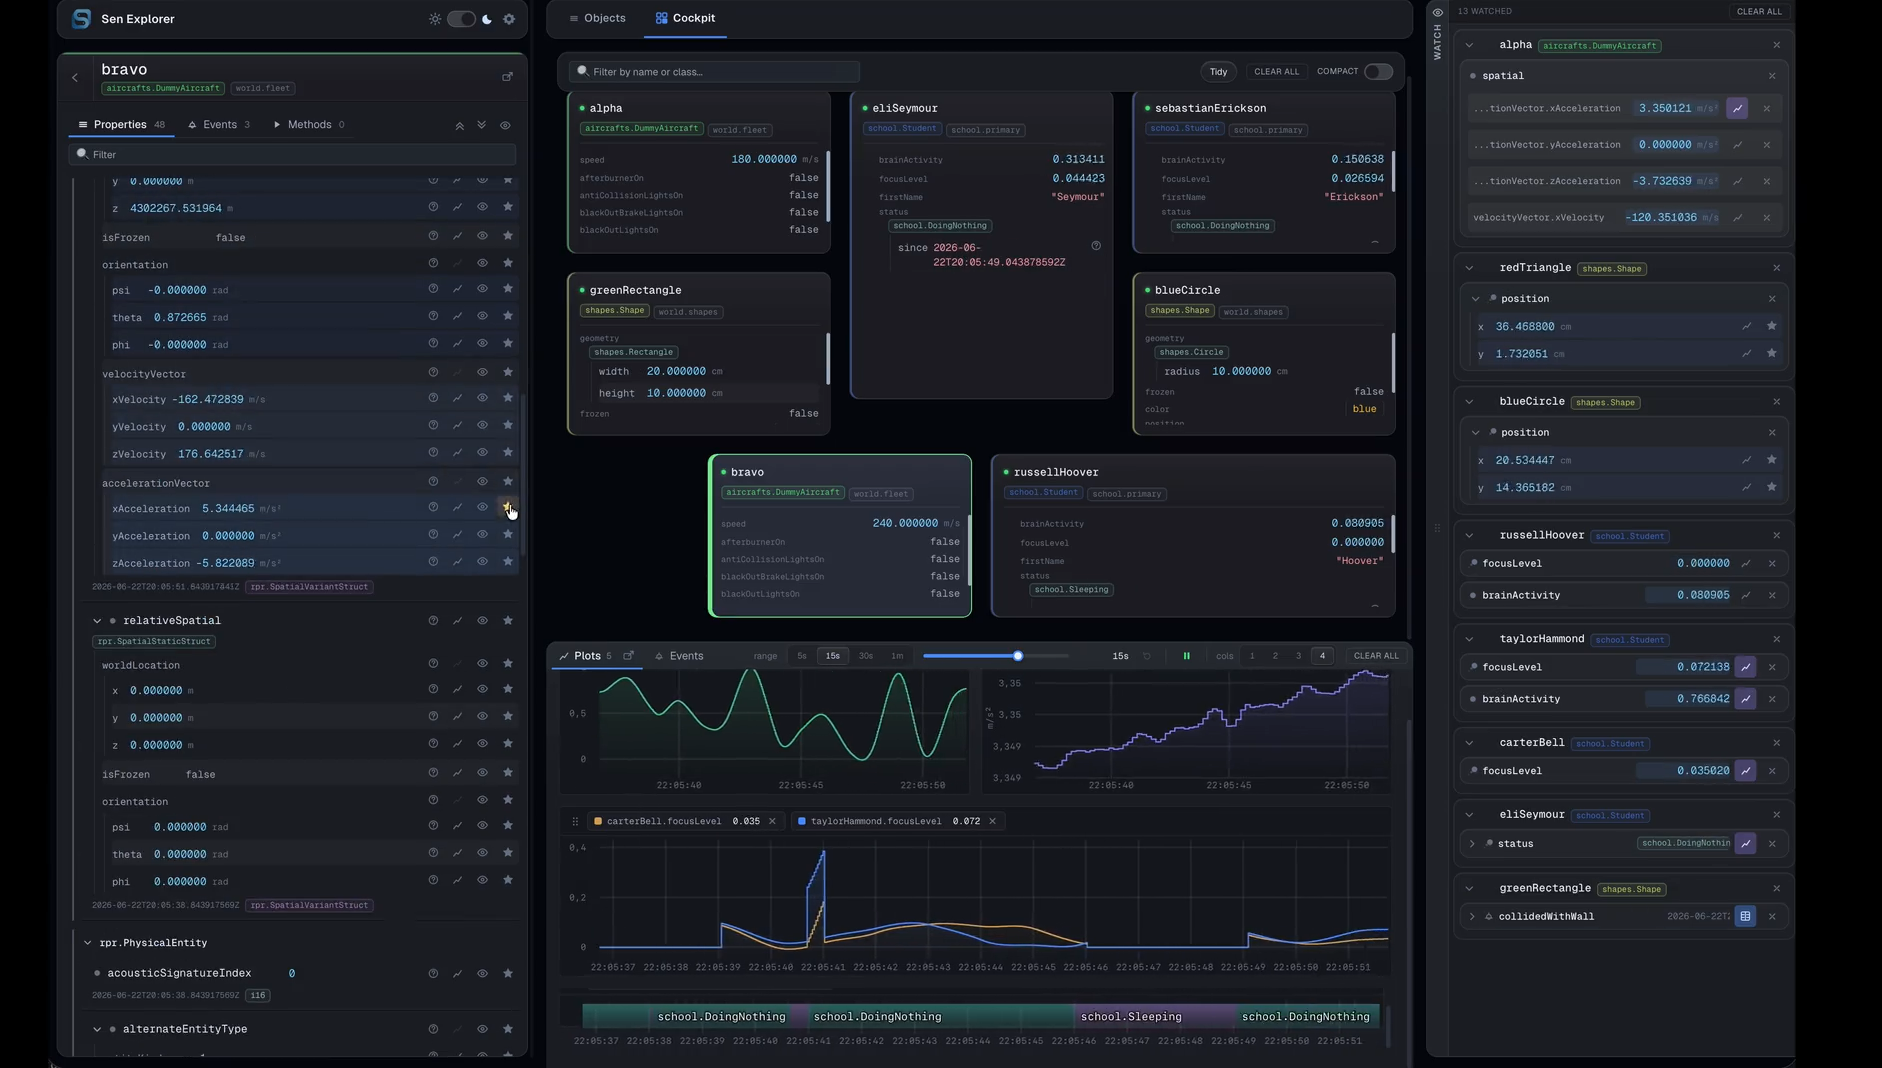Switch to the Objects tab
Viewport: 1882px width, 1068px height.
[597, 18]
